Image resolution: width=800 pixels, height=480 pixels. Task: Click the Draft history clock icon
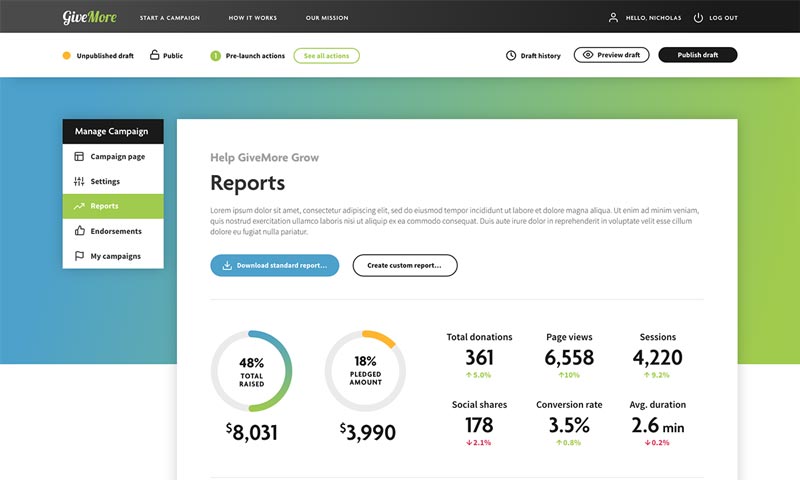(x=511, y=55)
